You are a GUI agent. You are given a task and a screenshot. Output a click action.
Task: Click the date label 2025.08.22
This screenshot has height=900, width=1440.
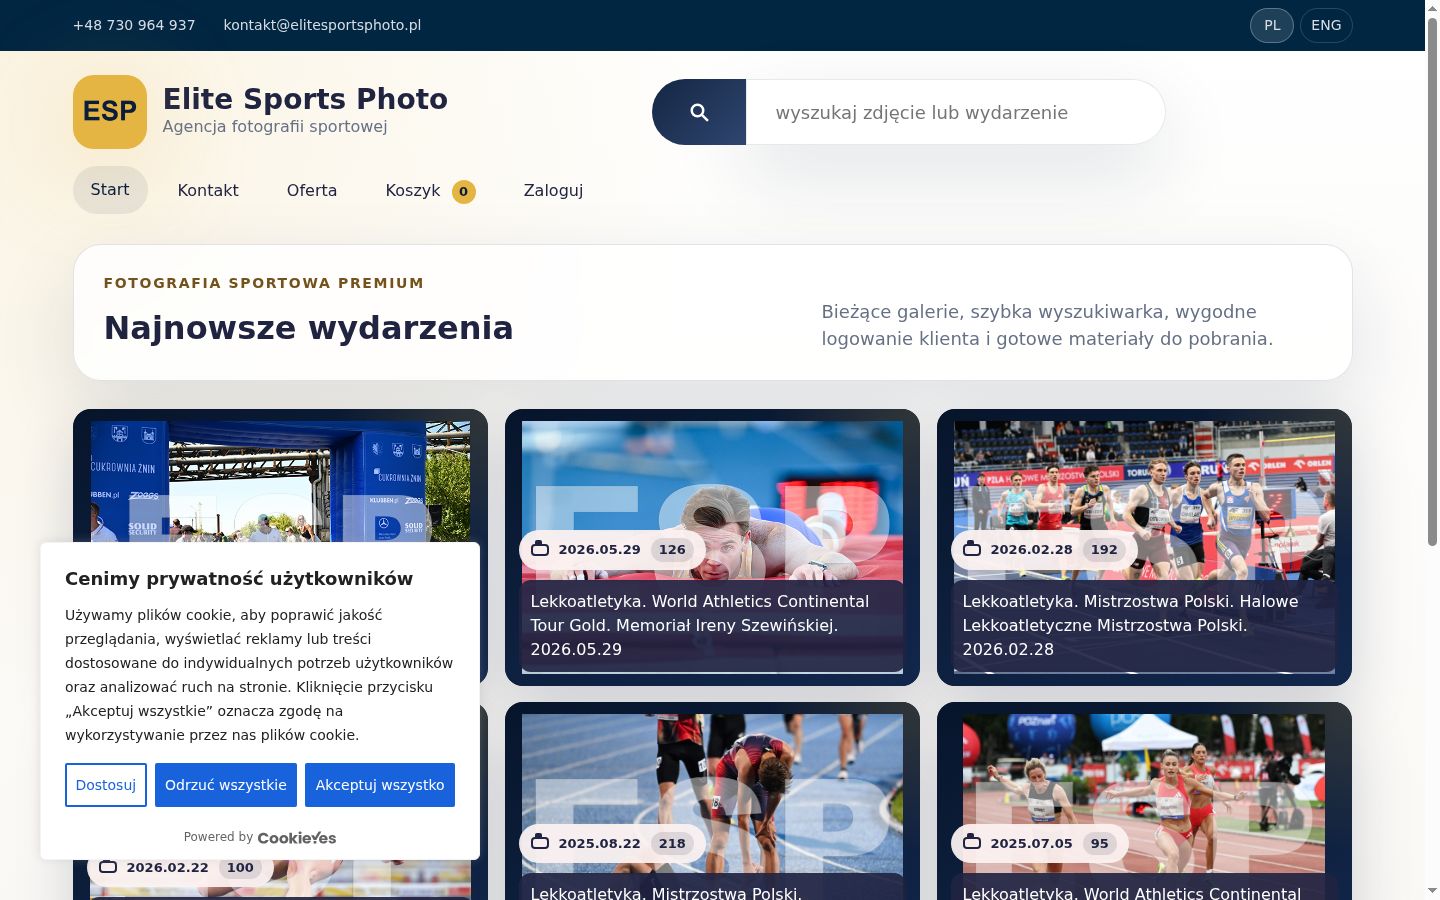(x=599, y=843)
